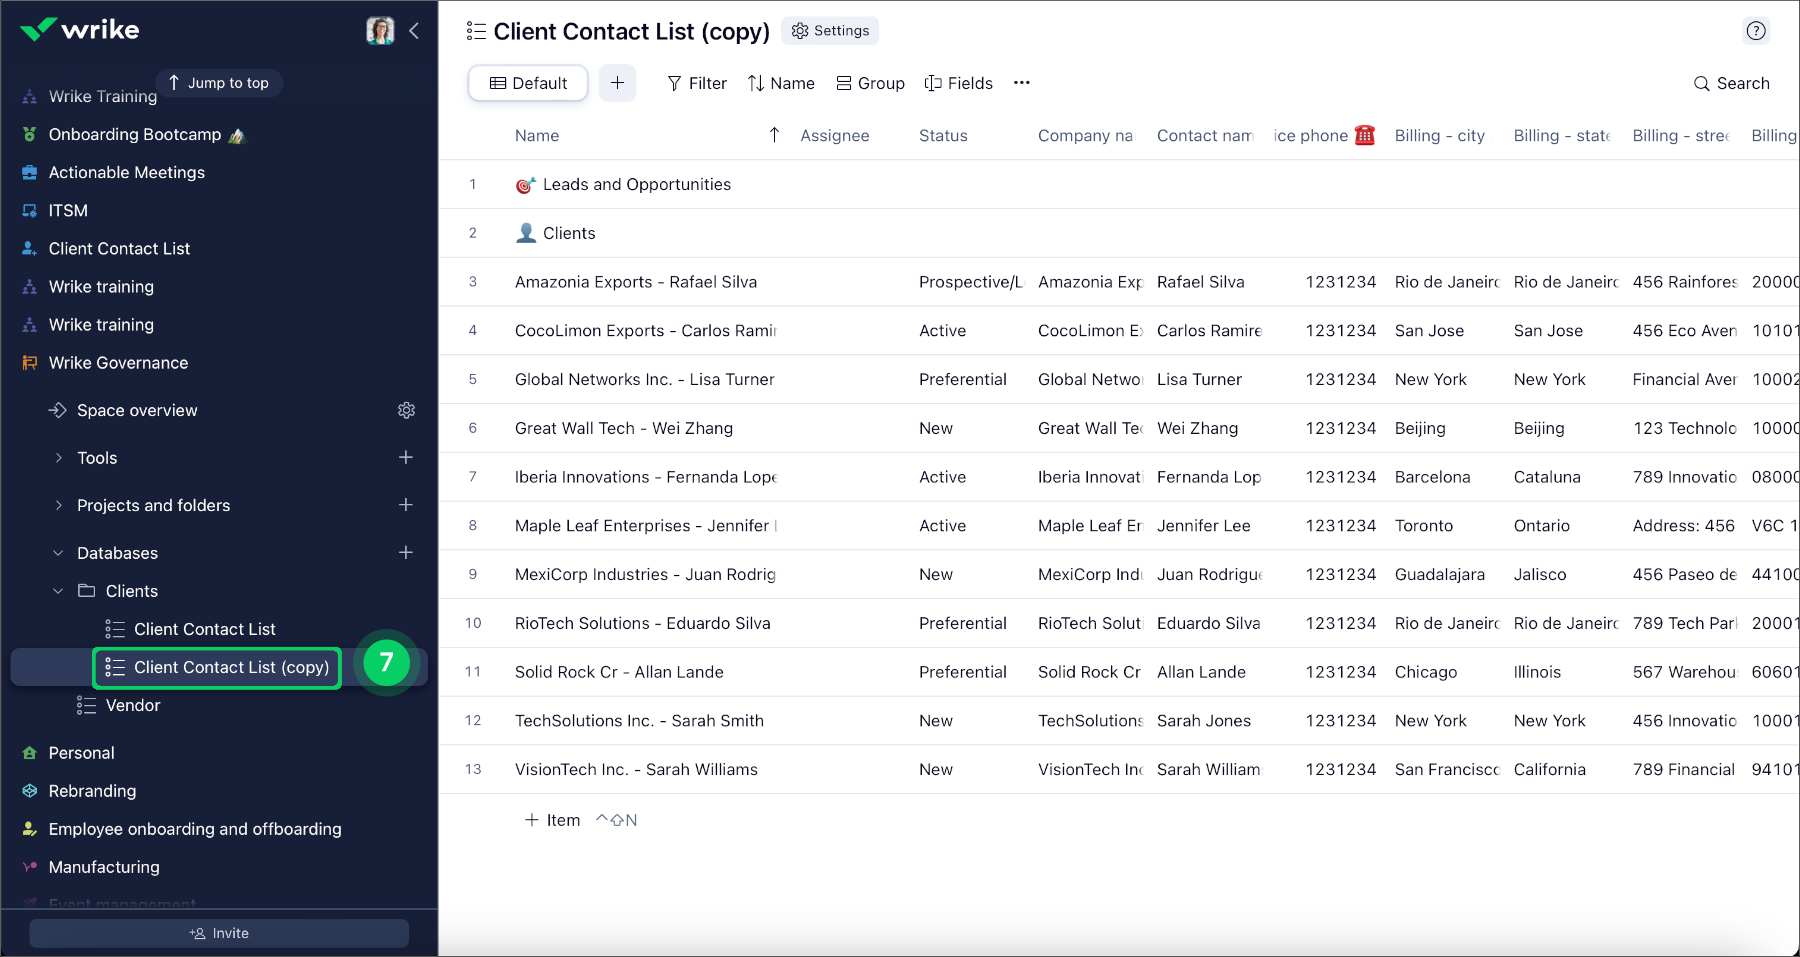Toggle sort direction on the Name column
This screenshot has height=957, width=1800.
coord(773,135)
